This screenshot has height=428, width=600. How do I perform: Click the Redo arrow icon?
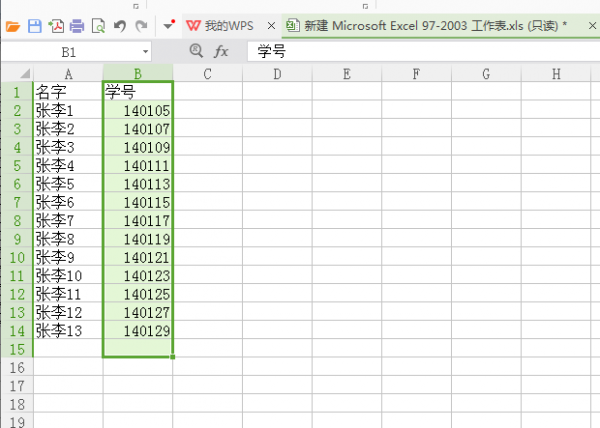[141, 24]
